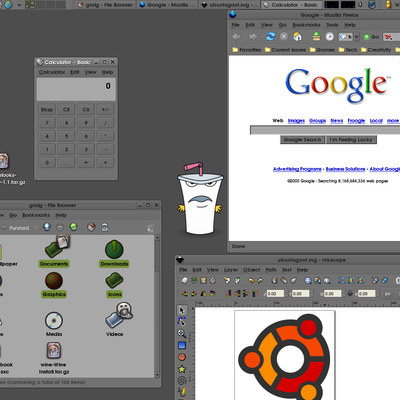
Task: Open the Tools menu in Firefox
Action: 332,25
